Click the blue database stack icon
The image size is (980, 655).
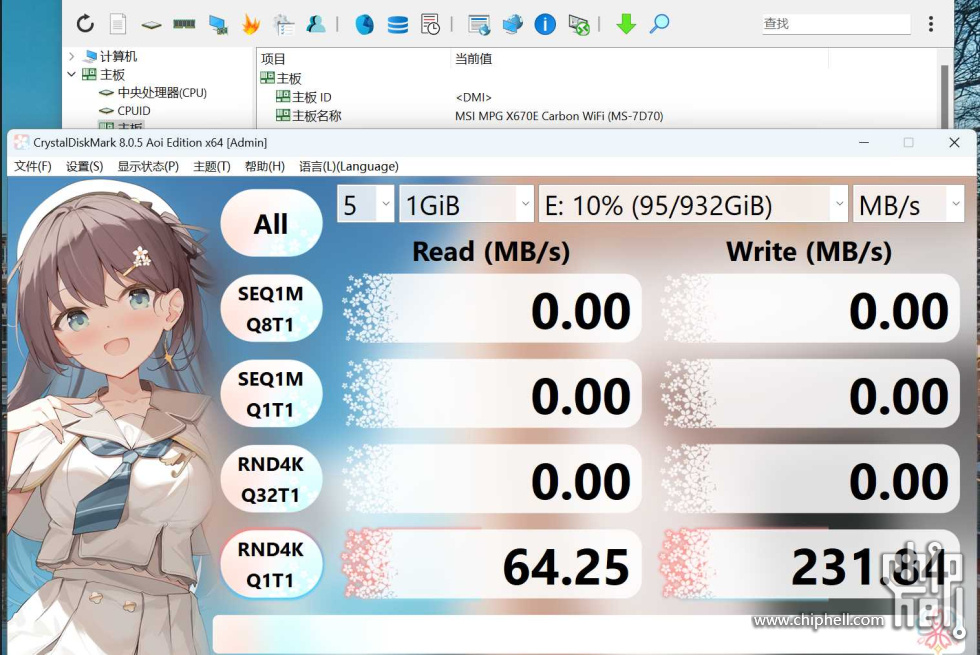[x=398, y=24]
